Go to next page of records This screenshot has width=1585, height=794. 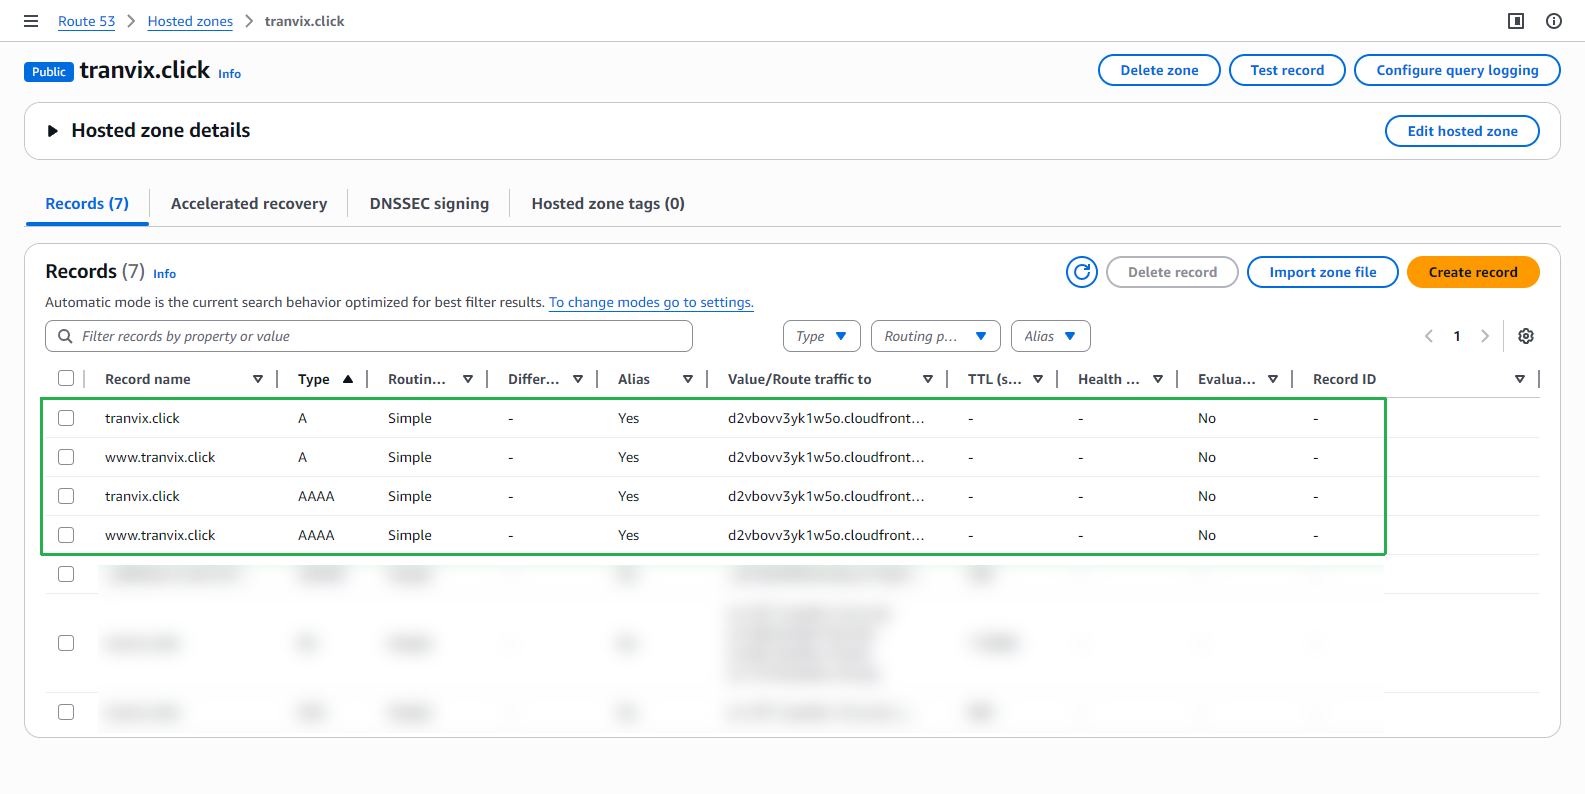1485,336
